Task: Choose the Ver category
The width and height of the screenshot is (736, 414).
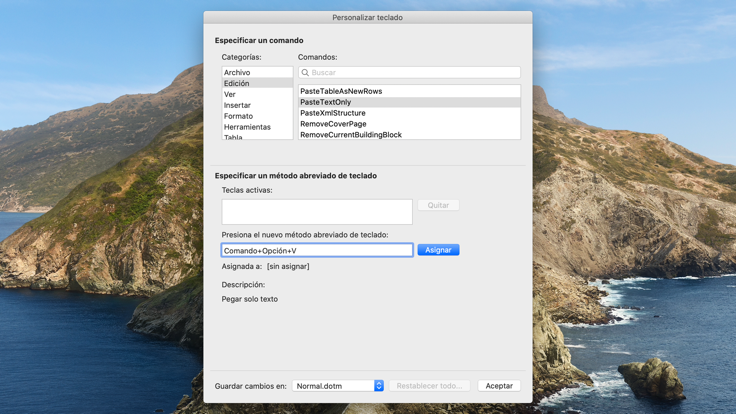Action: [x=257, y=94]
